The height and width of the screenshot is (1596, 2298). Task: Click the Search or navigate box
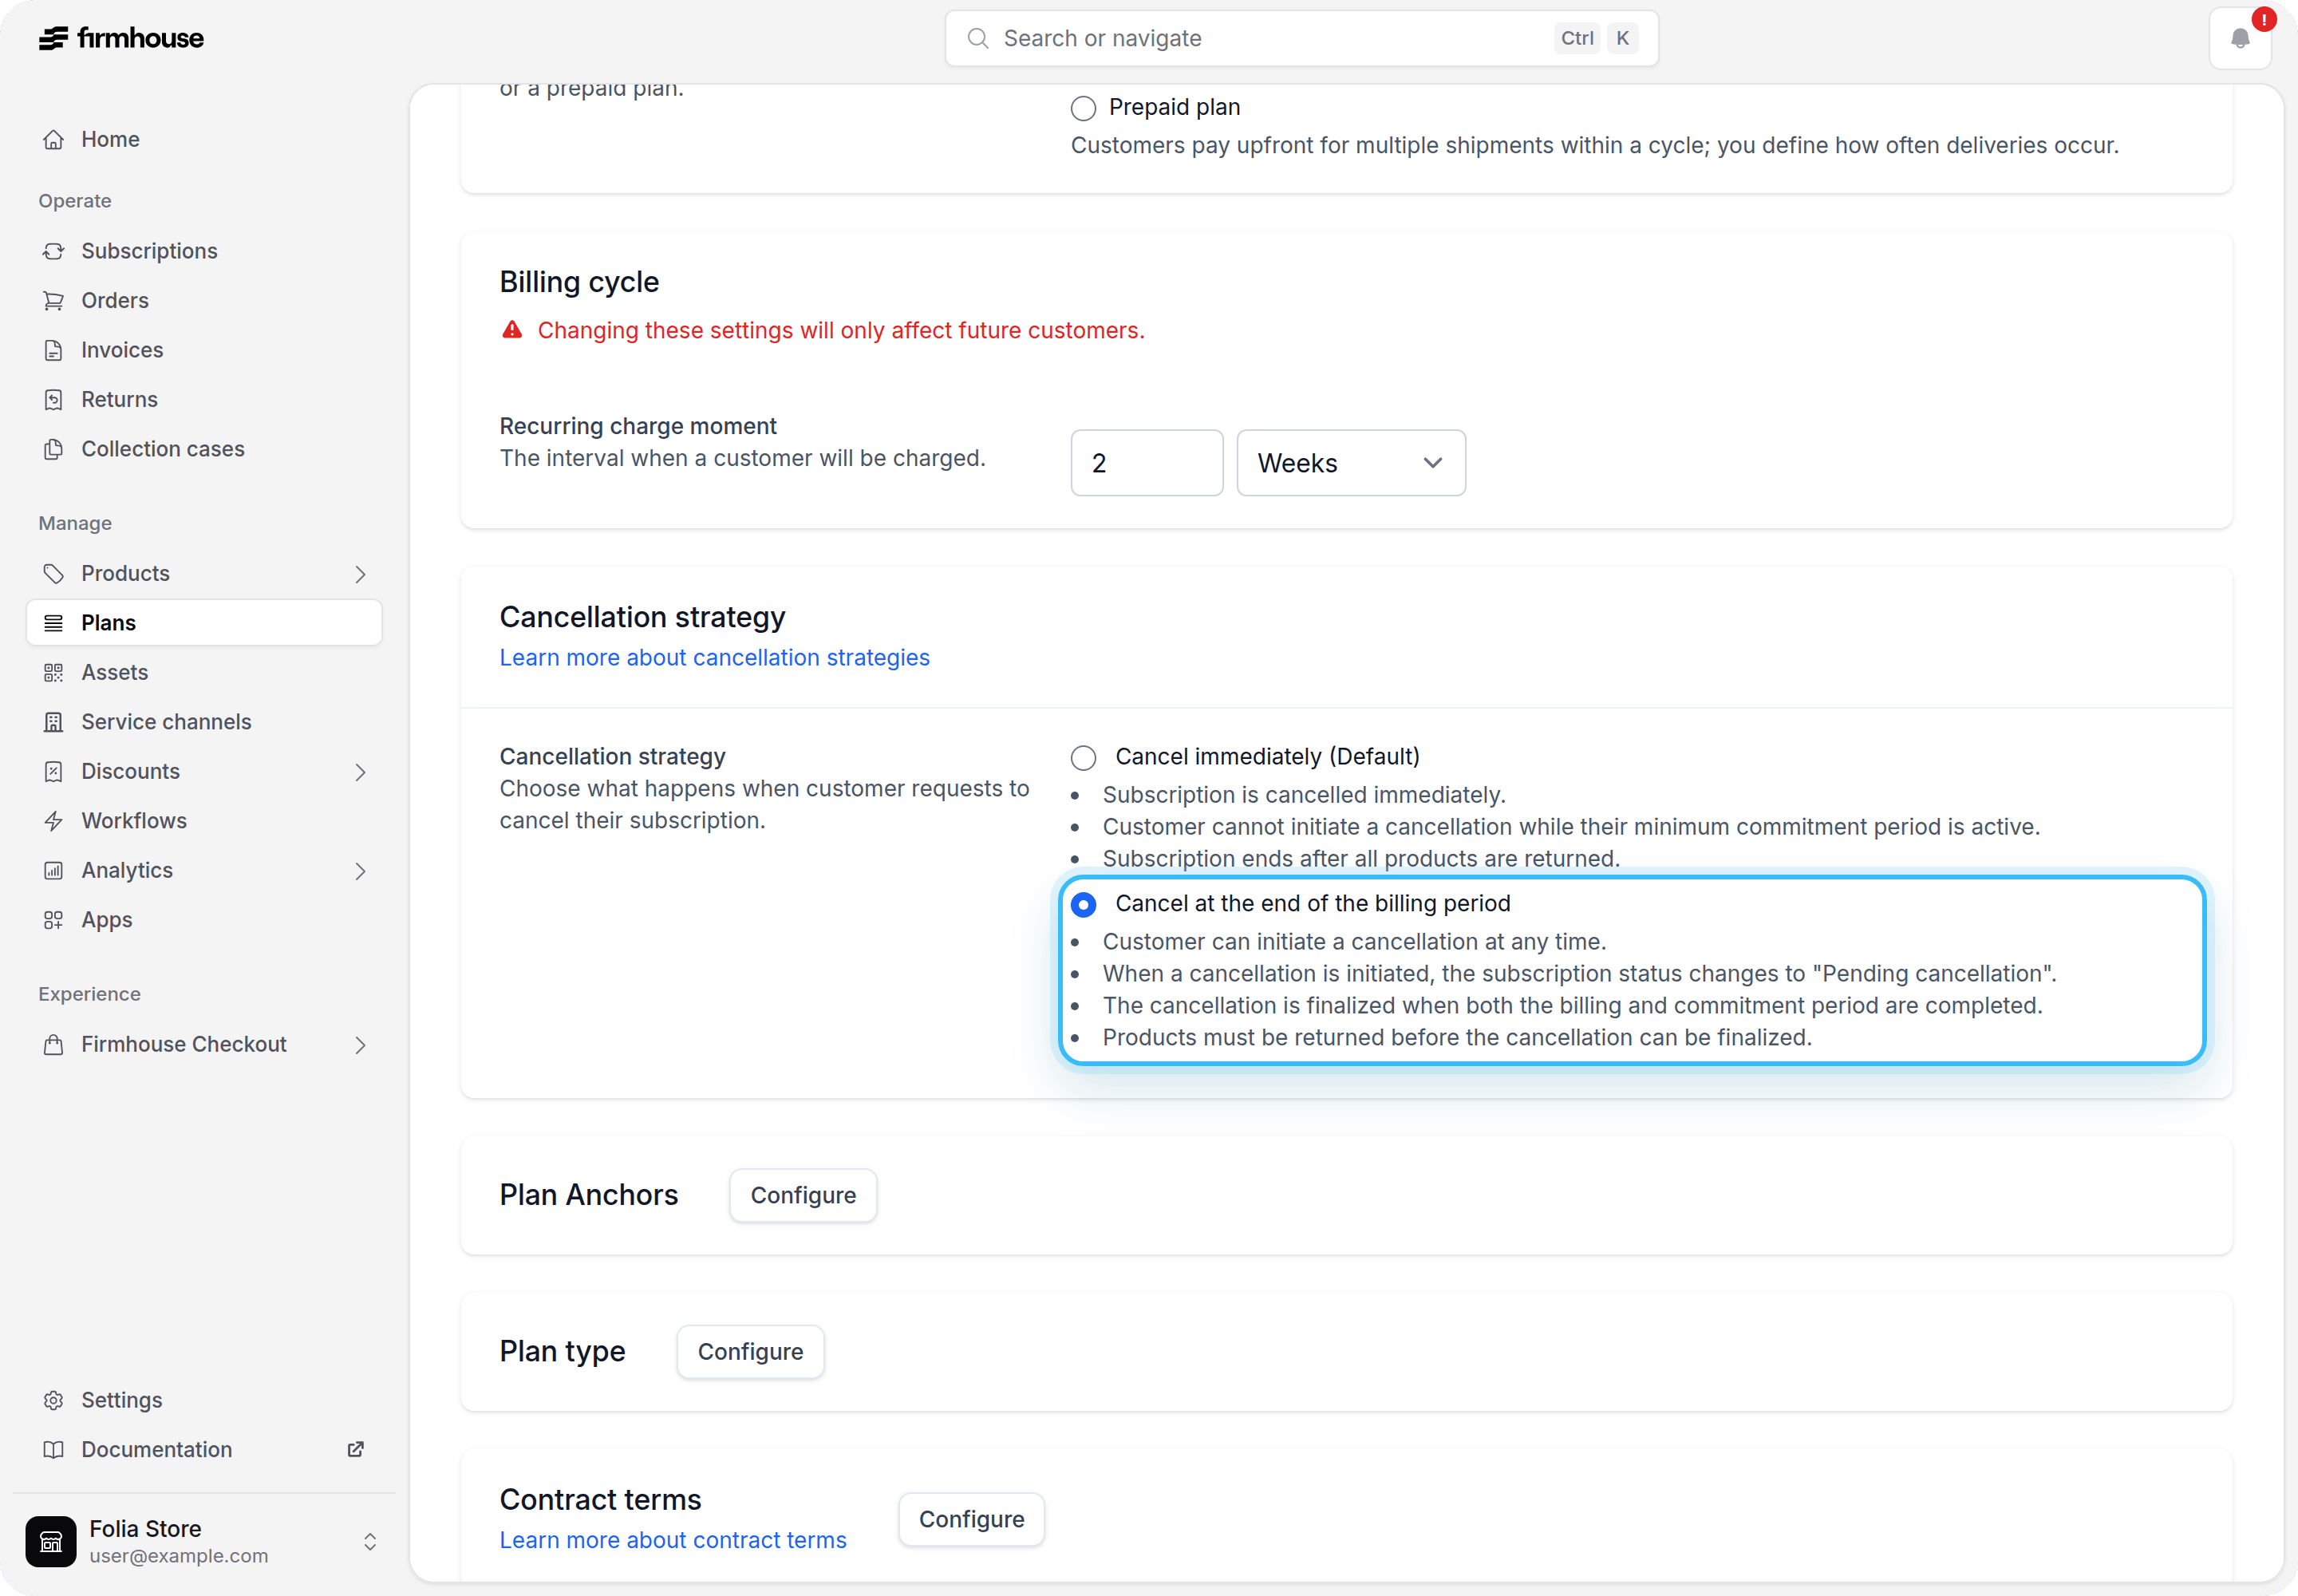point(1301,38)
